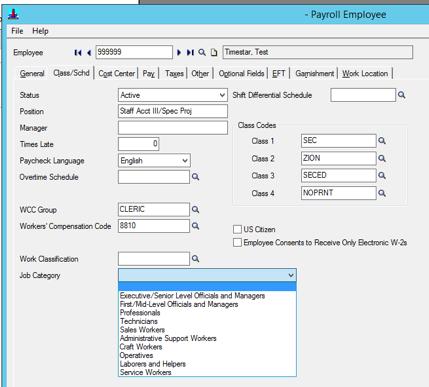Select Administrative Support Workers option
The width and height of the screenshot is (429, 387).
[x=207, y=338]
